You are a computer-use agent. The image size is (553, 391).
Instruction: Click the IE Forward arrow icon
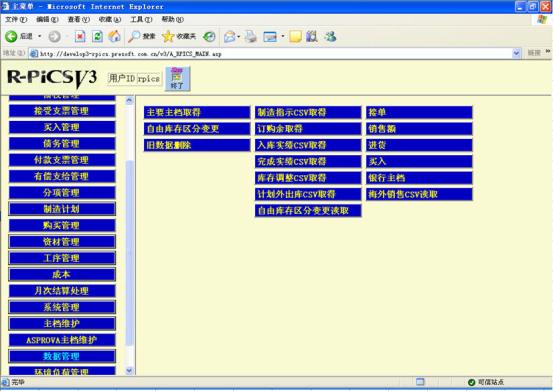point(54,36)
